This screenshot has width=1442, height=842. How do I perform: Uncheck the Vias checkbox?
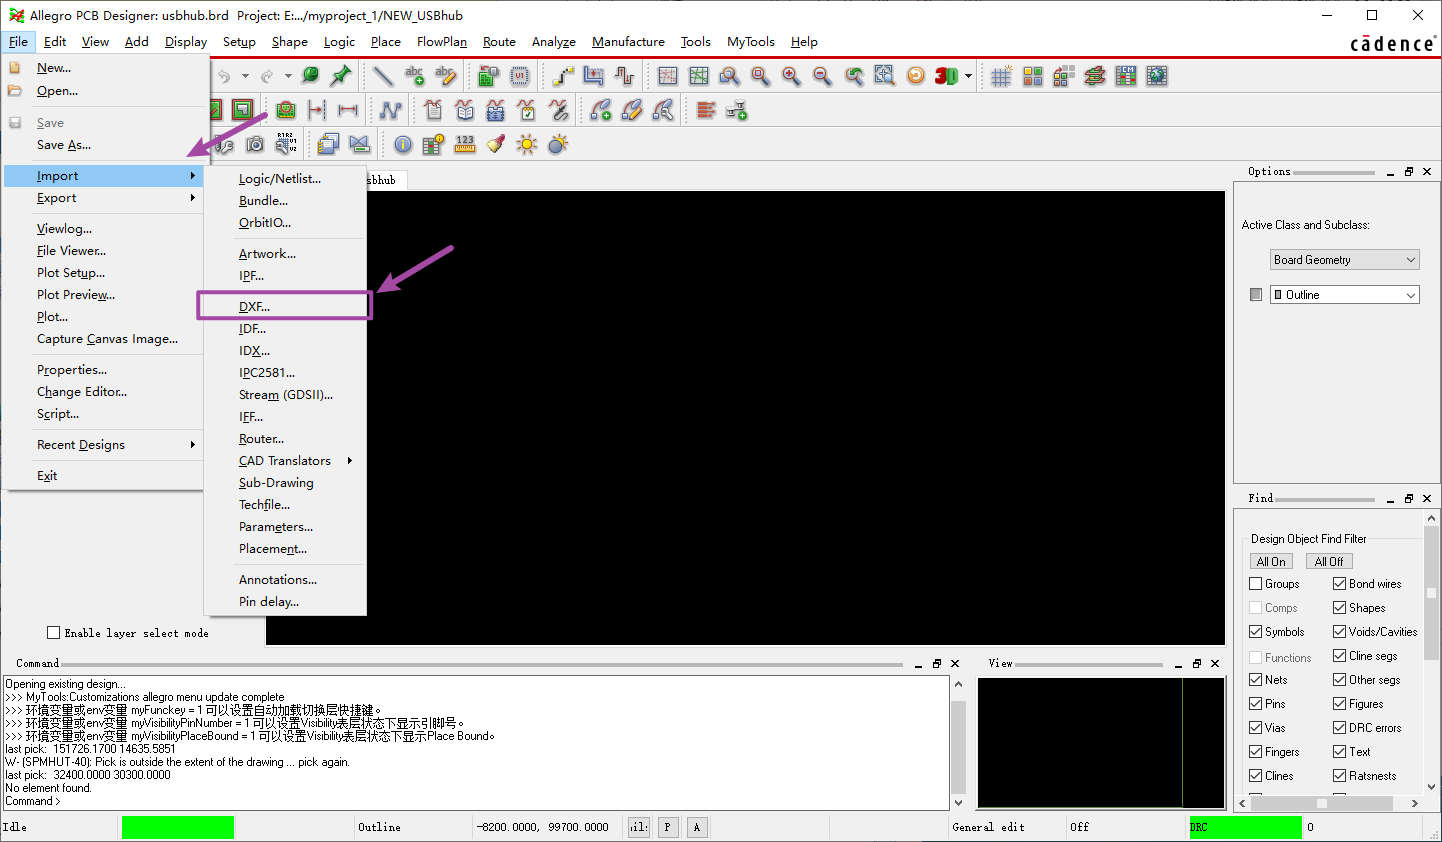pyautogui.click(x=1256, y=728)
